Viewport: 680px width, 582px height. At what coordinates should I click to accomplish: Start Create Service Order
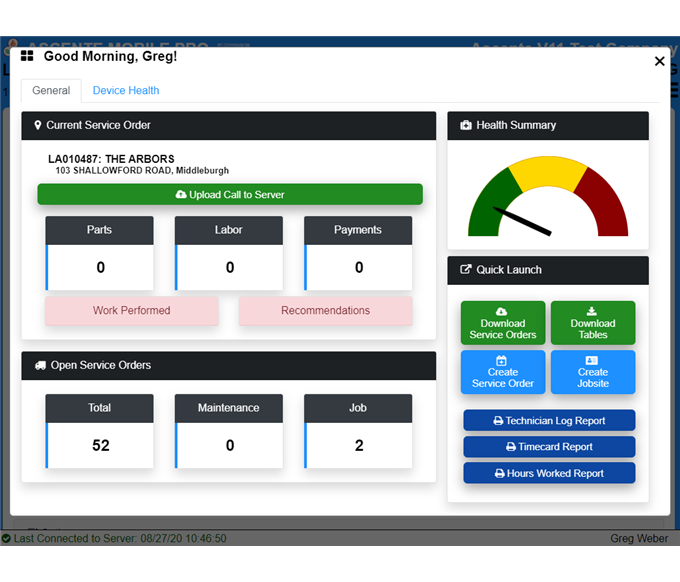503,372
